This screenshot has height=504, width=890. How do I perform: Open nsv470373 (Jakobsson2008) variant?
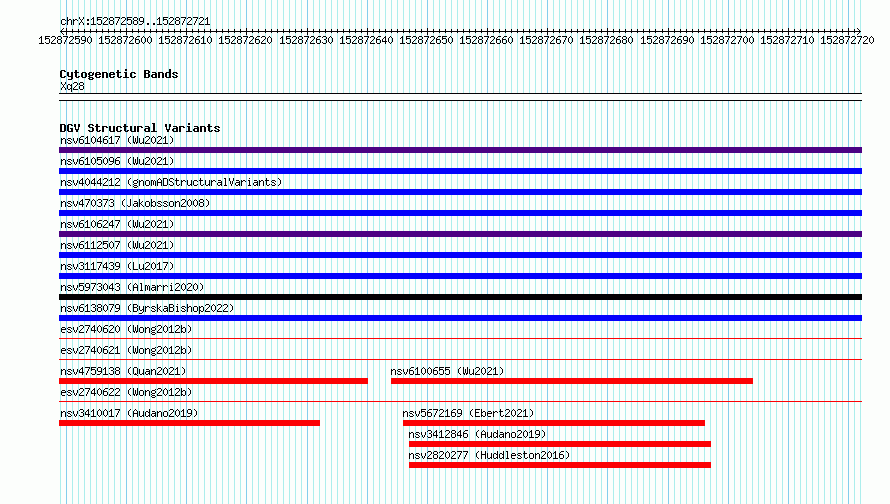(135, 203)
